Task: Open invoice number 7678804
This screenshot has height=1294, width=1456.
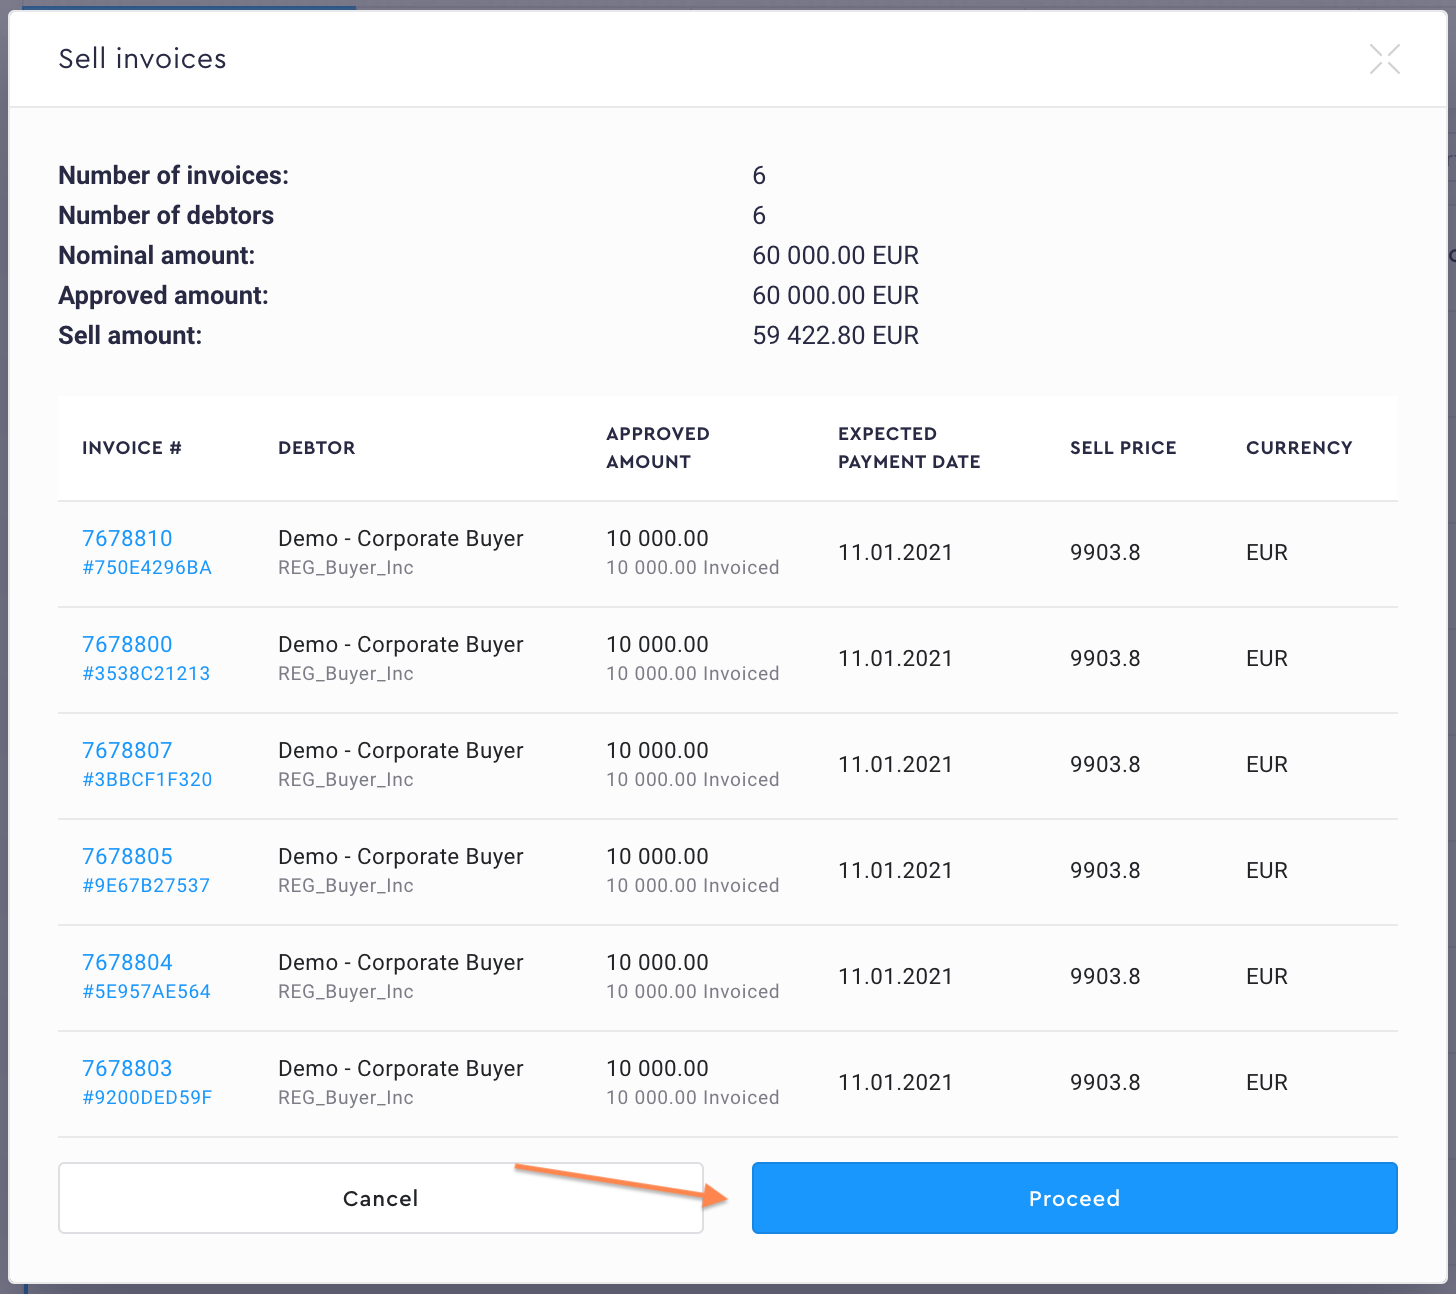Action: (127, 963)
